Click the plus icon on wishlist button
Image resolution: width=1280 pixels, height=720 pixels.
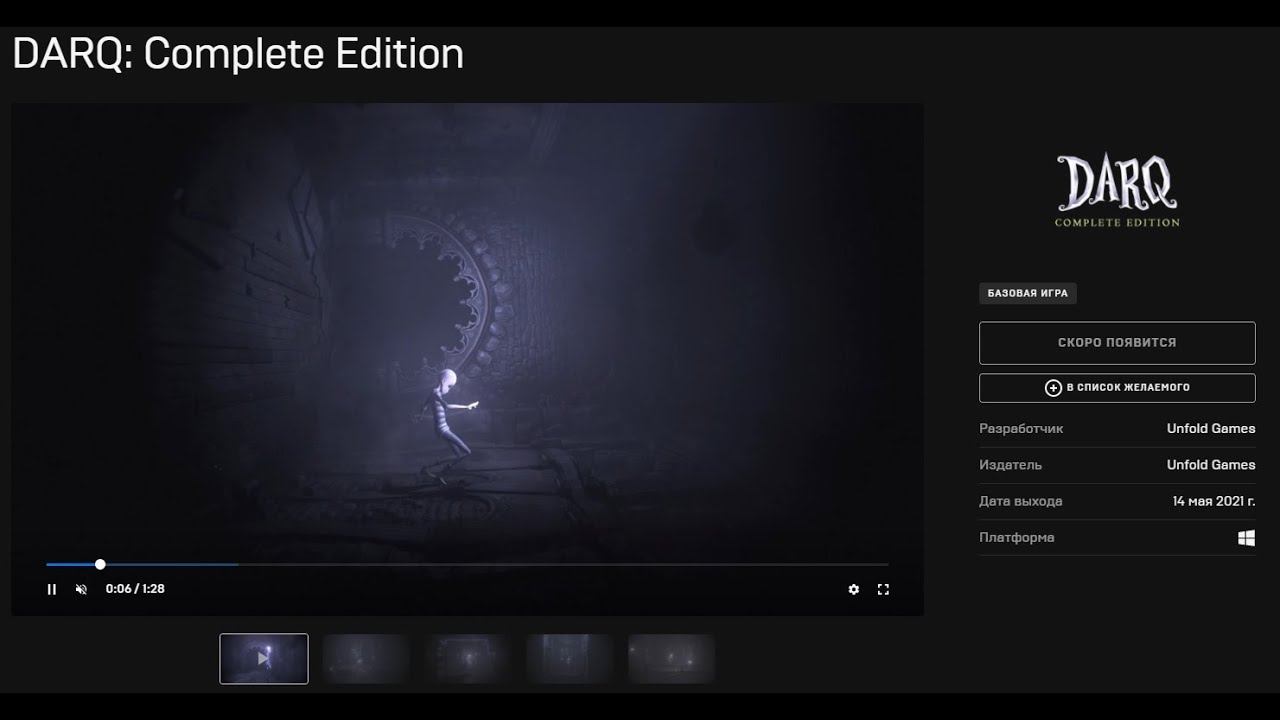pos(1053,388)
